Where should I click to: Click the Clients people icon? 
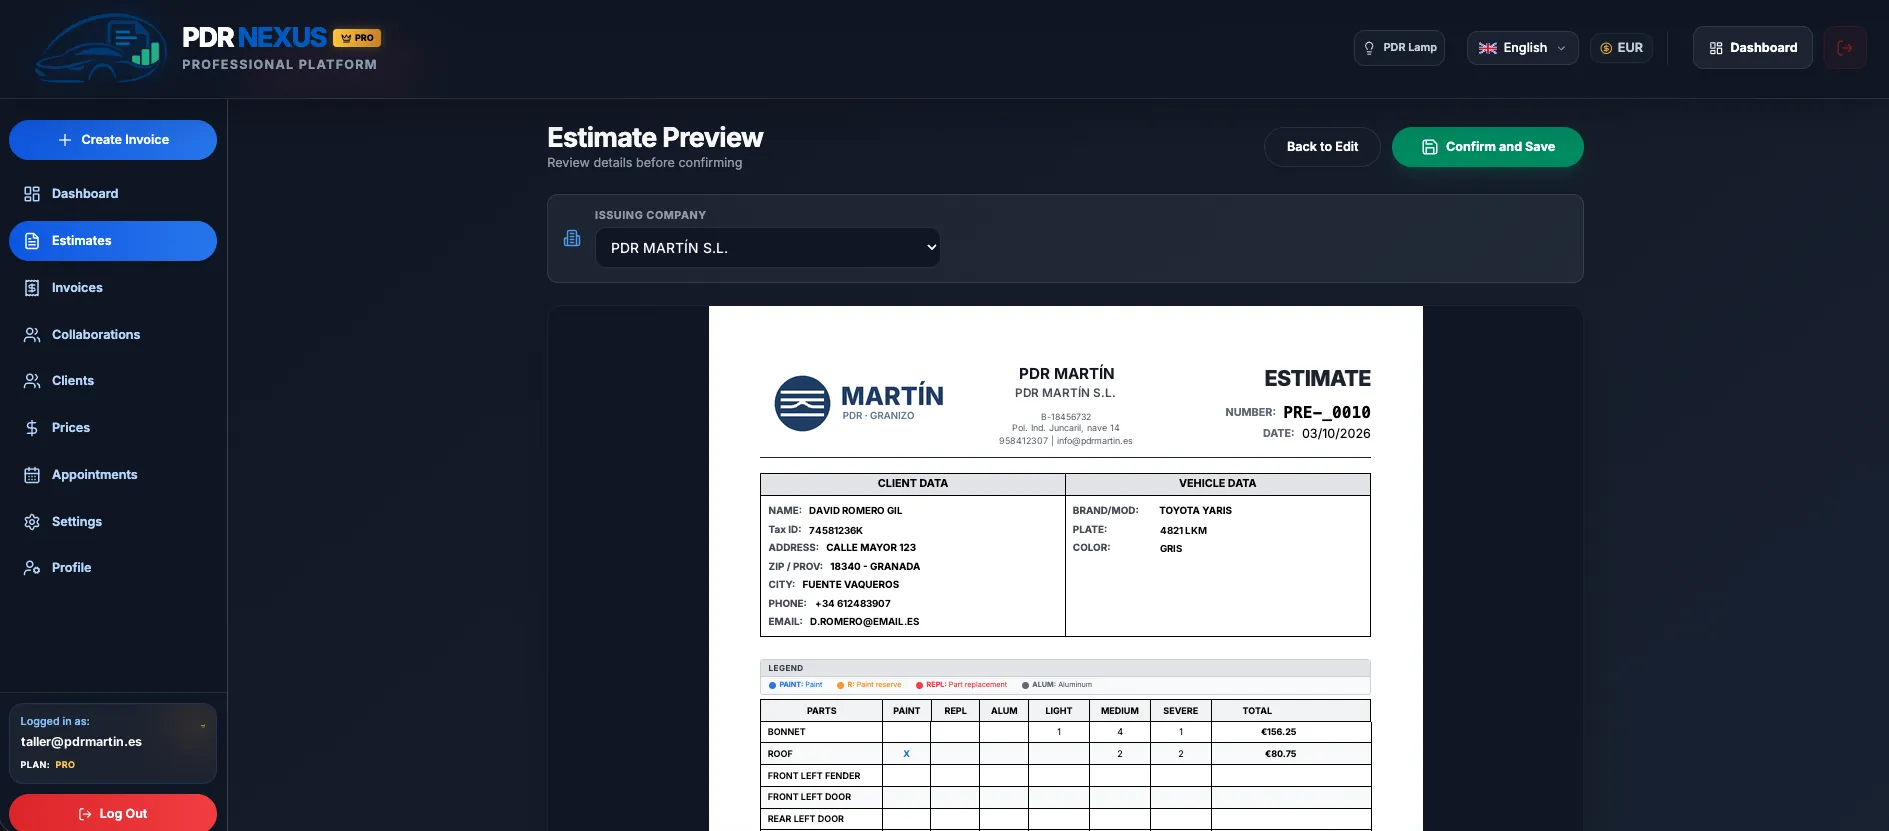pyautogui.click(x=32, y=381)
